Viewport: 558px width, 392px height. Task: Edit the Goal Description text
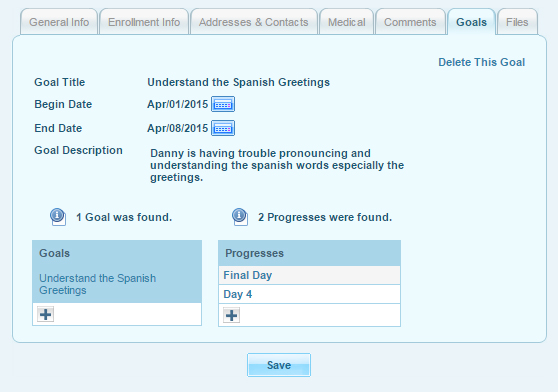pos(277,165)
